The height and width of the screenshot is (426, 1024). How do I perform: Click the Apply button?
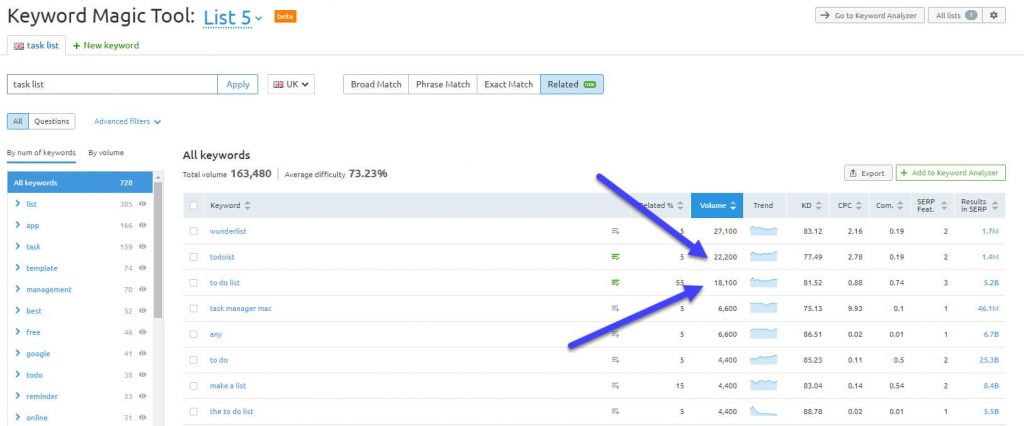238,84
